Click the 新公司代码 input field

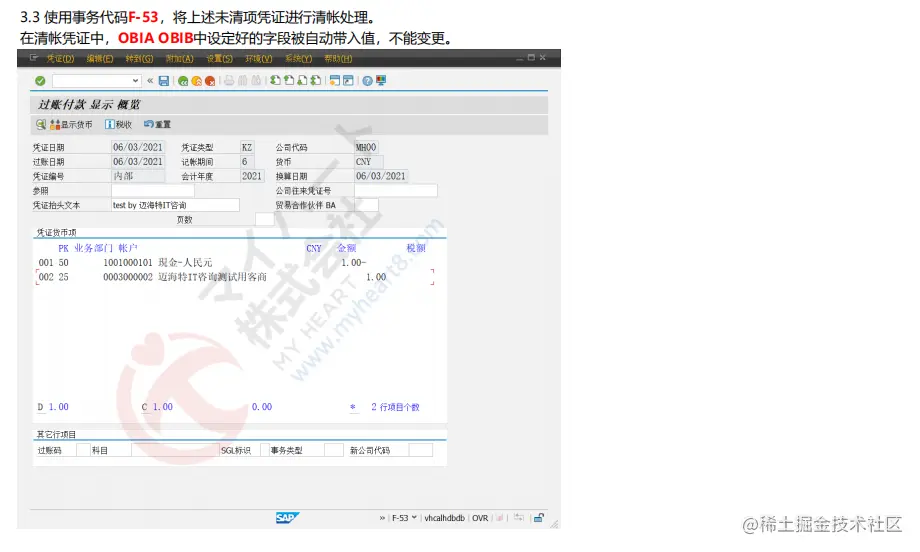(421, 450)
